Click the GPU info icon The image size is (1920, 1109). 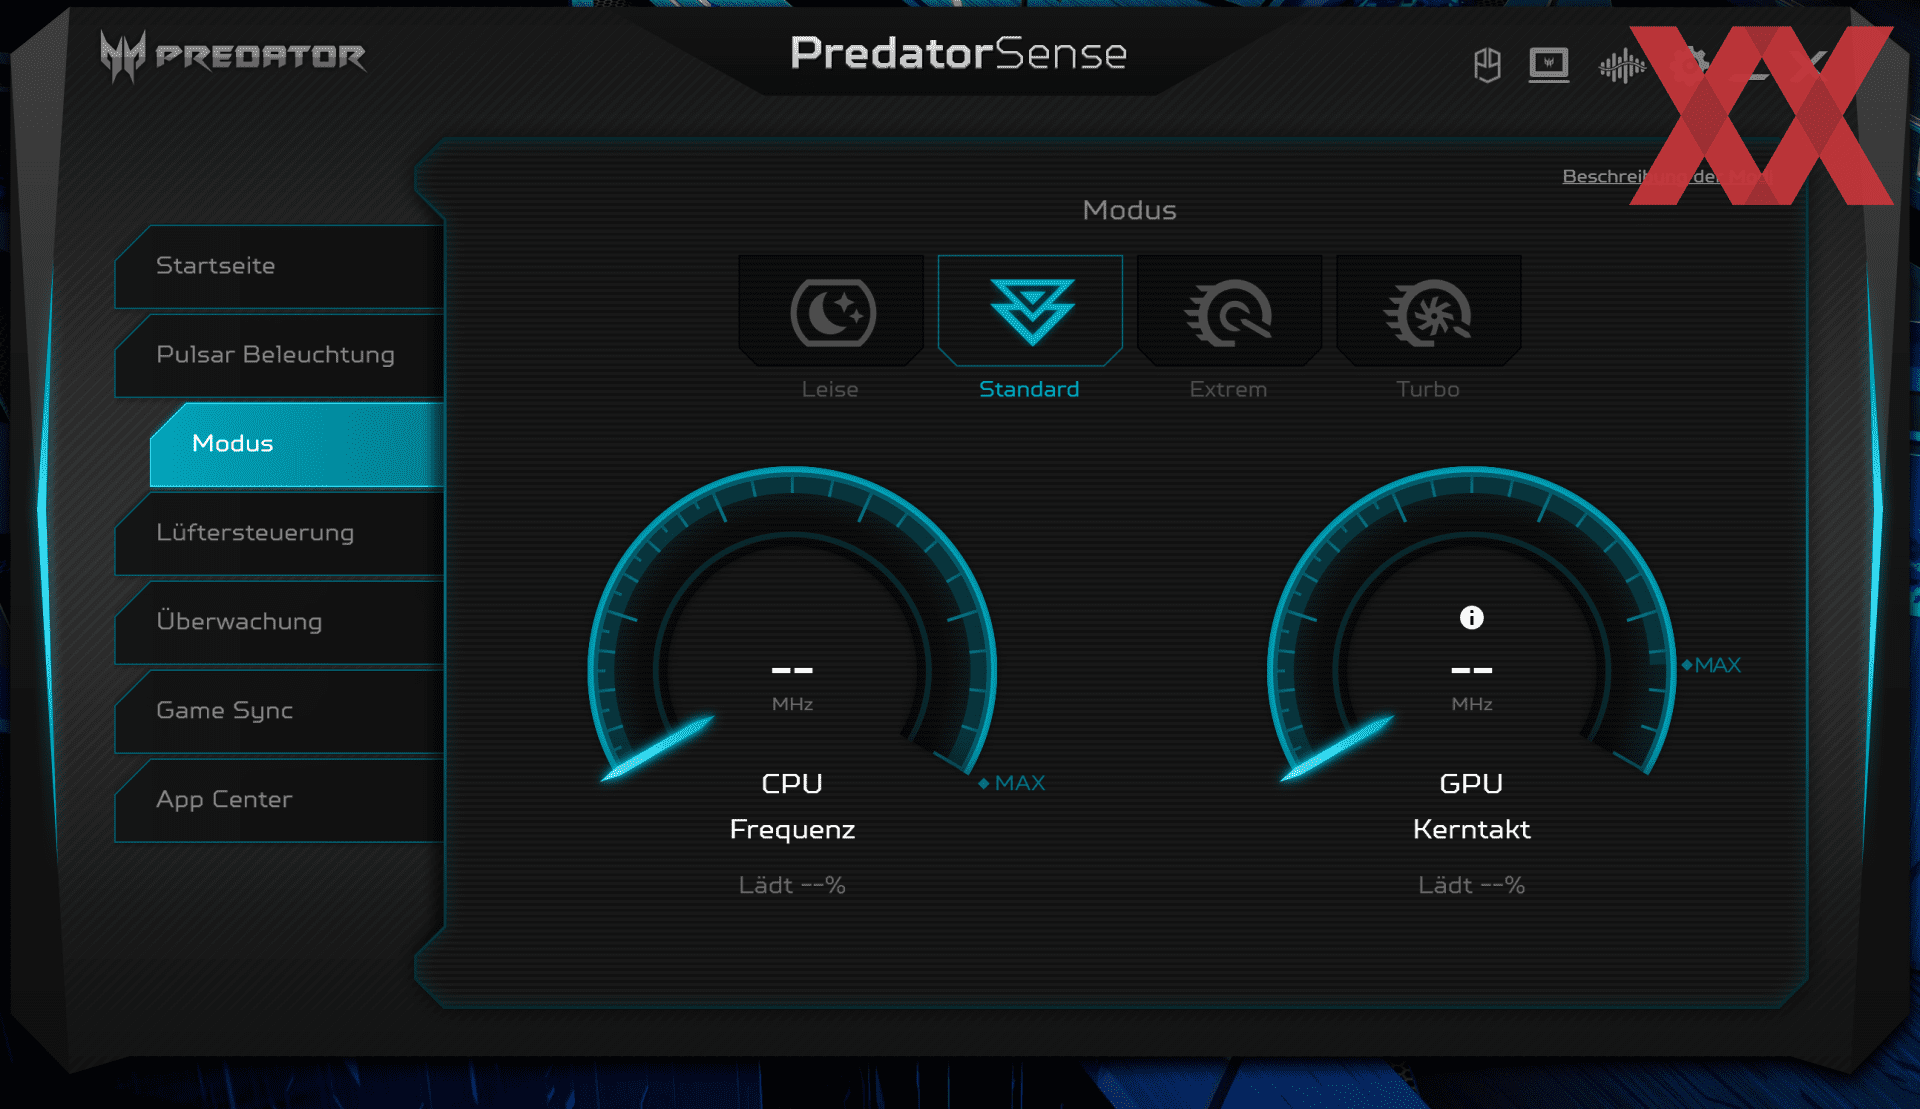point(1471,618)
